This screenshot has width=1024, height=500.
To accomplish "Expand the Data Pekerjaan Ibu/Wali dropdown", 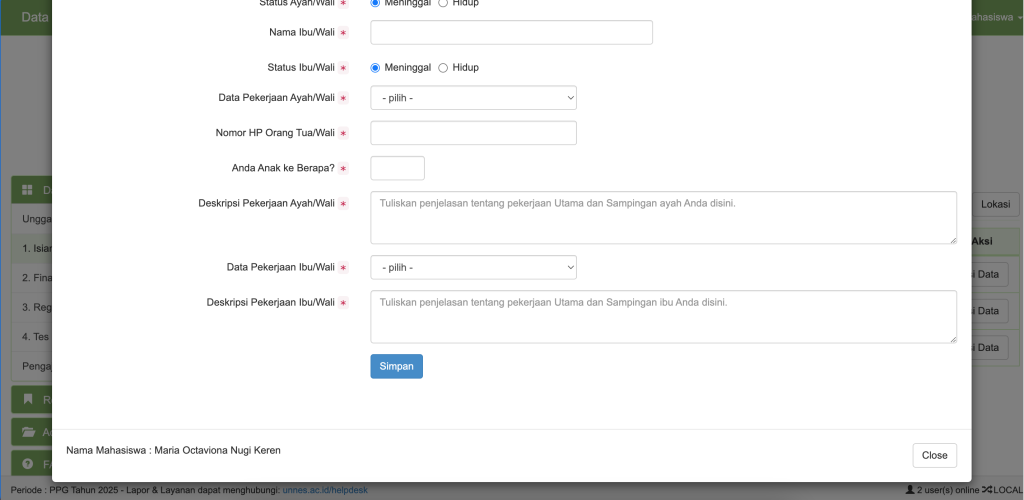I will tap(473, 268).
